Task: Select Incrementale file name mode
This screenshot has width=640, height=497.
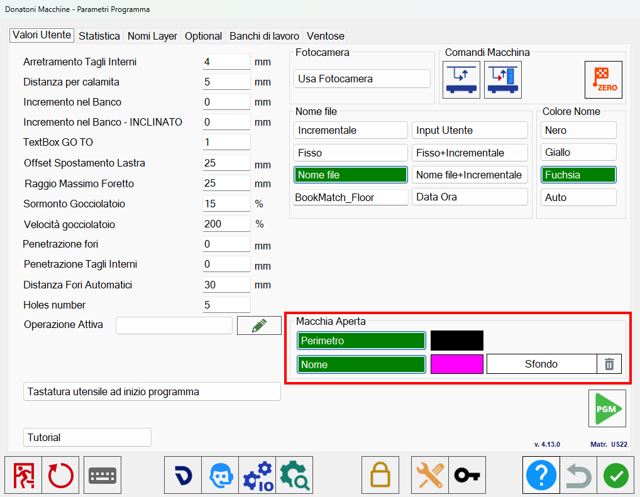Action: [350, 130]
